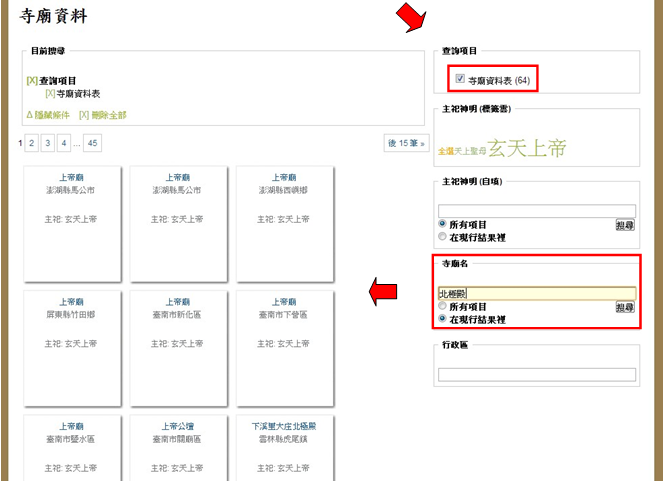Collapse conditions with Δ 隱藏條件
The height and width of the screenshot is (483, 663).
pos(48,115)
